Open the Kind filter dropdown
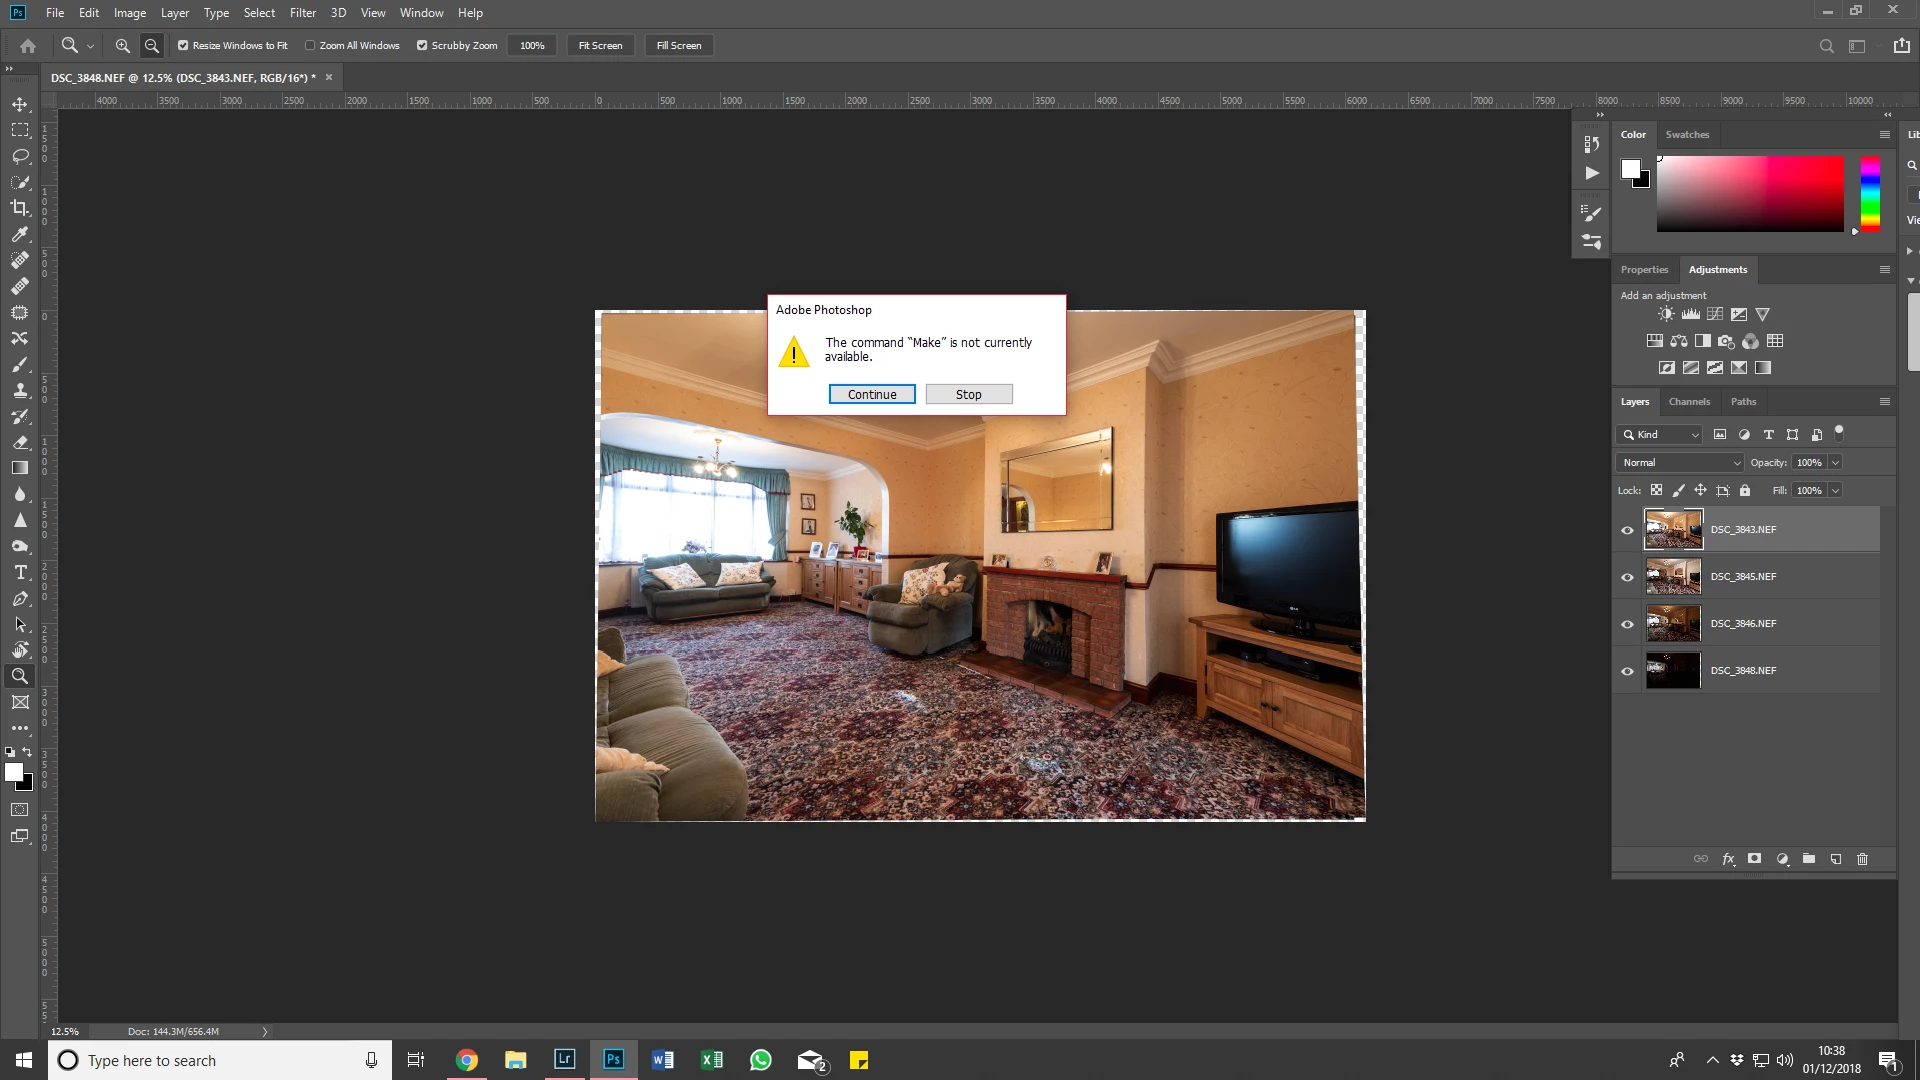1920x1080 pixels. coord(1660,435)
